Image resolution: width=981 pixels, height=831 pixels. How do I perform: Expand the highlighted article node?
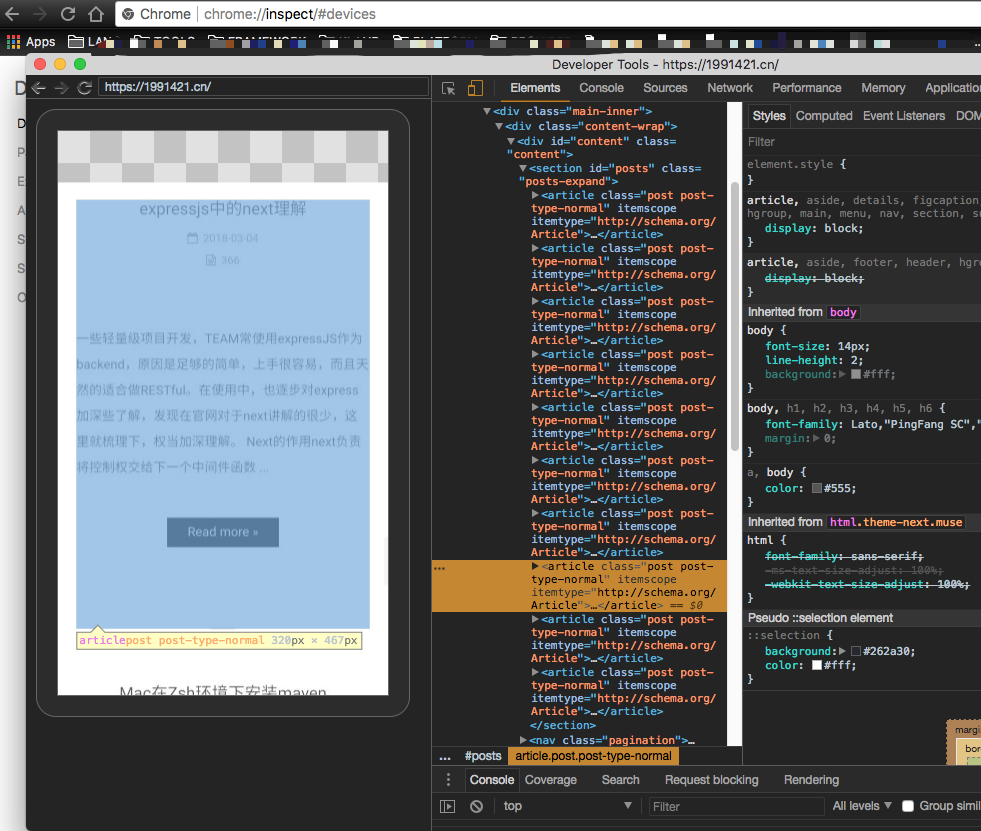click(536, 566)
